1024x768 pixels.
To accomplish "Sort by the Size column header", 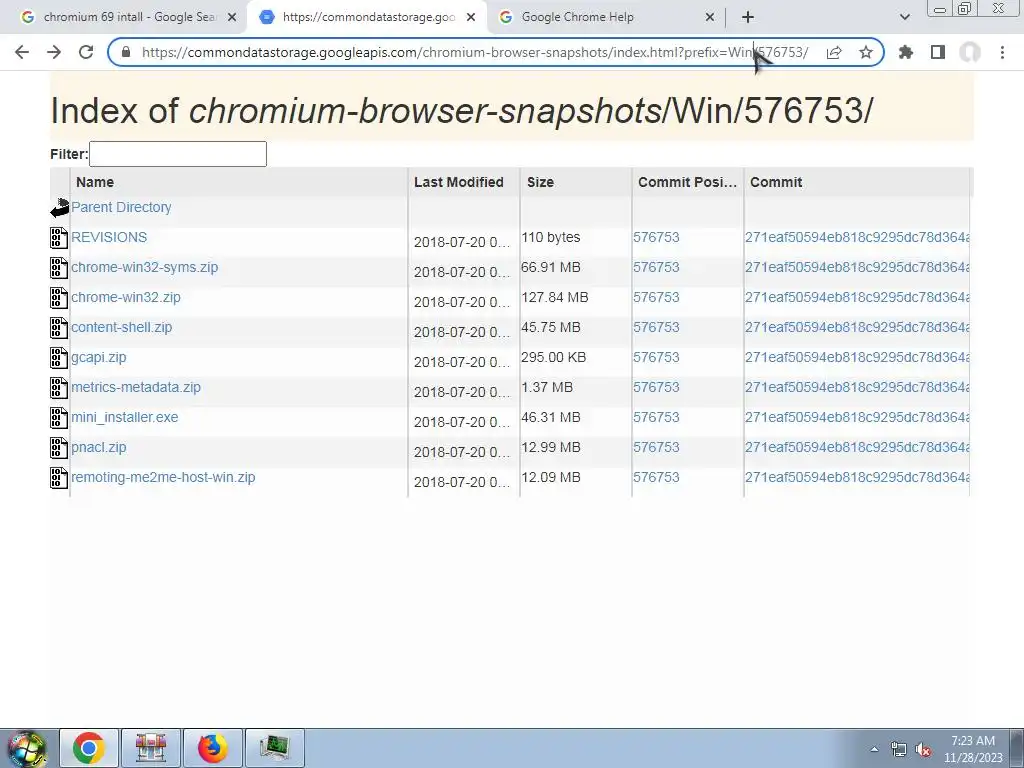I will (576, 182).
